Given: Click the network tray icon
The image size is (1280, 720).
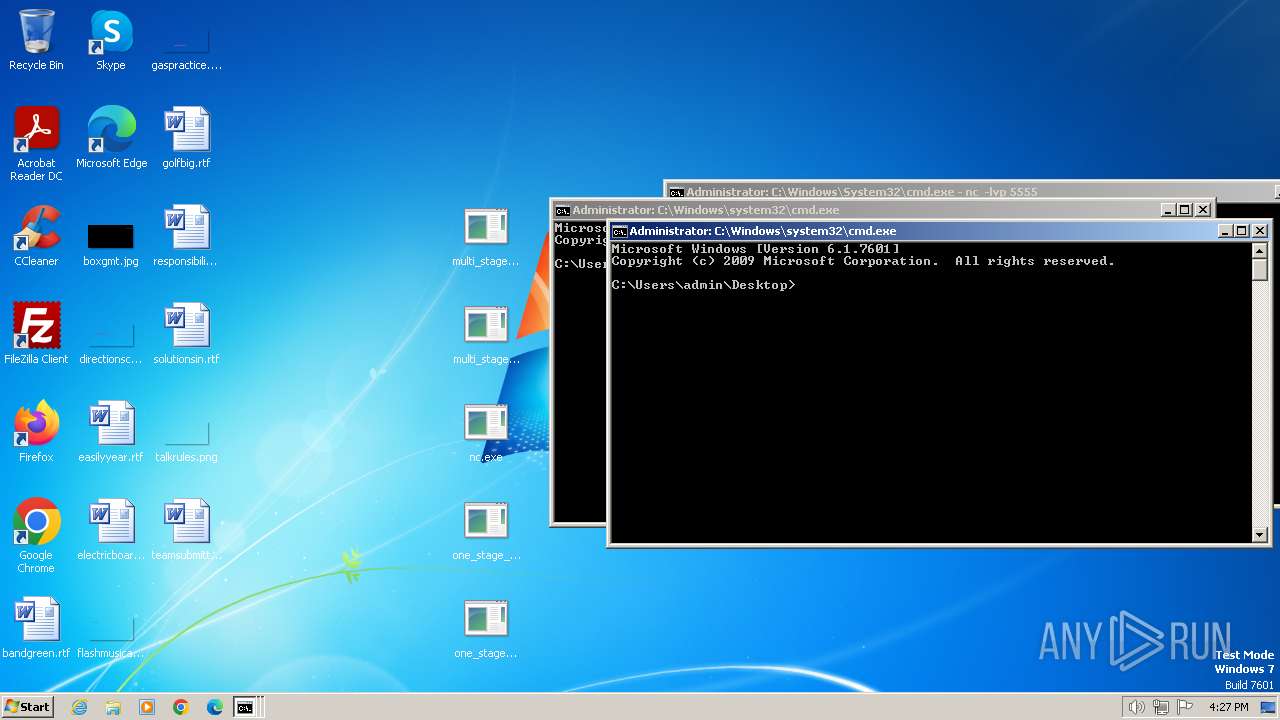Looking at the screenshot, I should (x=1161, y=707).
